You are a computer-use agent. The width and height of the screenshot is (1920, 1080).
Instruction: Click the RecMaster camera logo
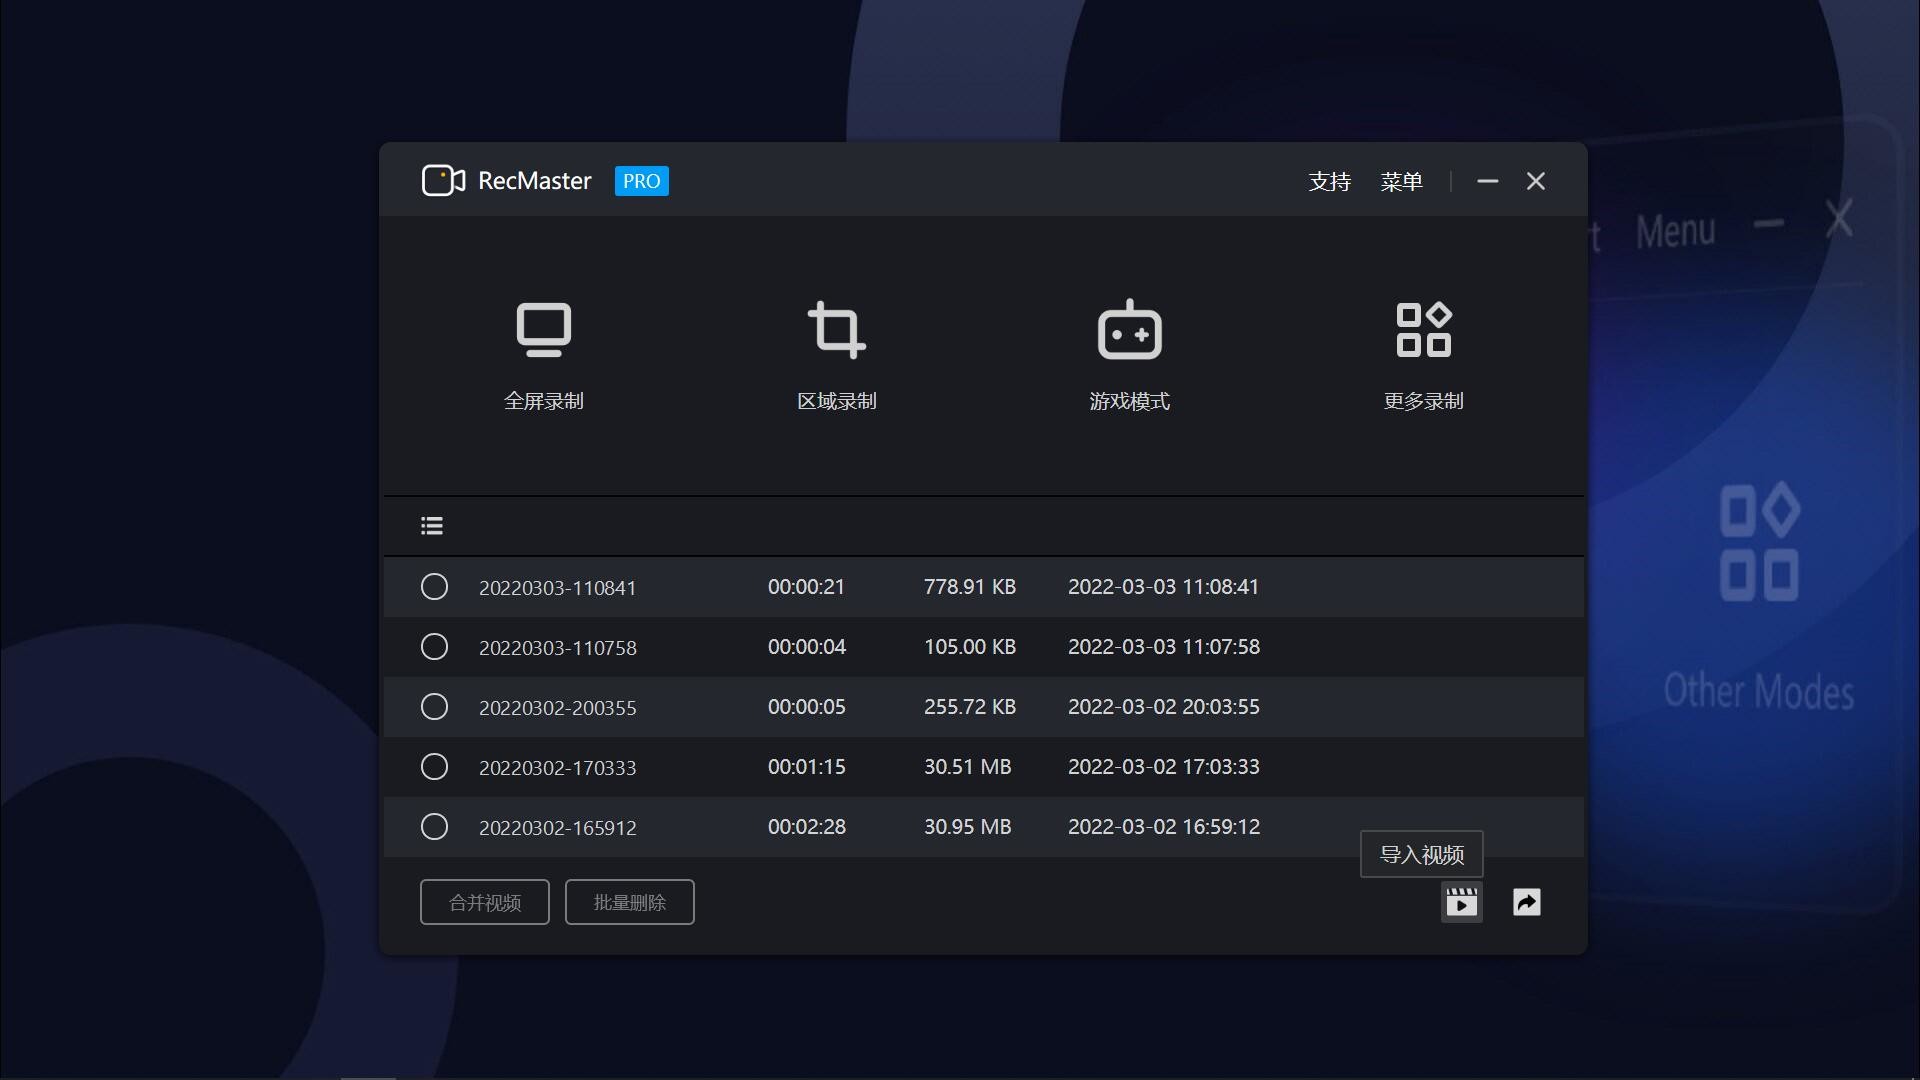pyautogui.click(x=443, y=181)
